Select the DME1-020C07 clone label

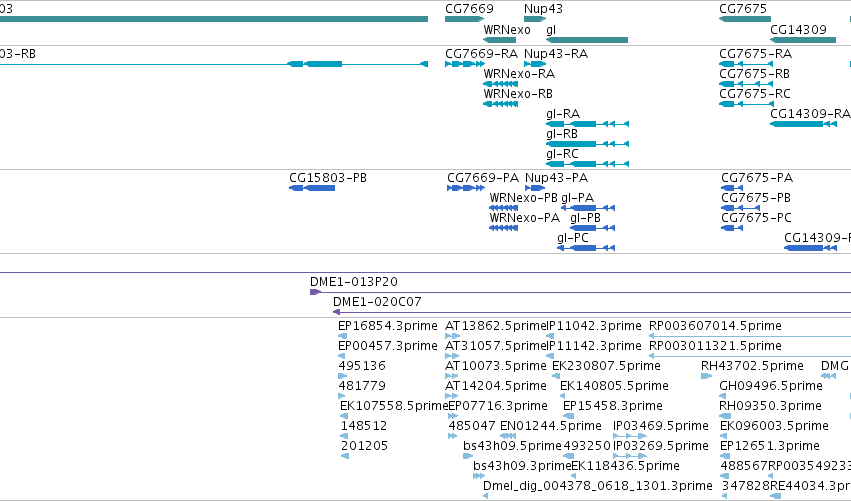click(x=377, y=302)
